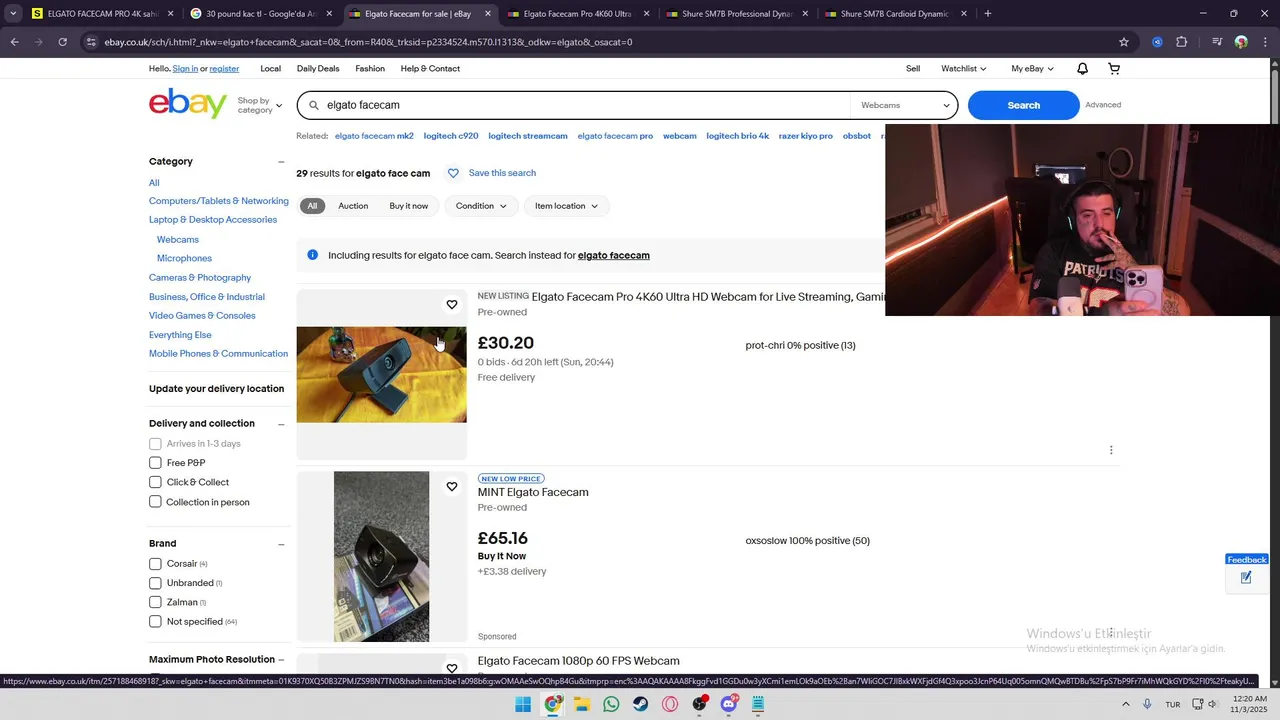Open the My eBay dropdown
Image resolution: width=1280 pixels, height=720 pixels.
[x=1032, y=69]
